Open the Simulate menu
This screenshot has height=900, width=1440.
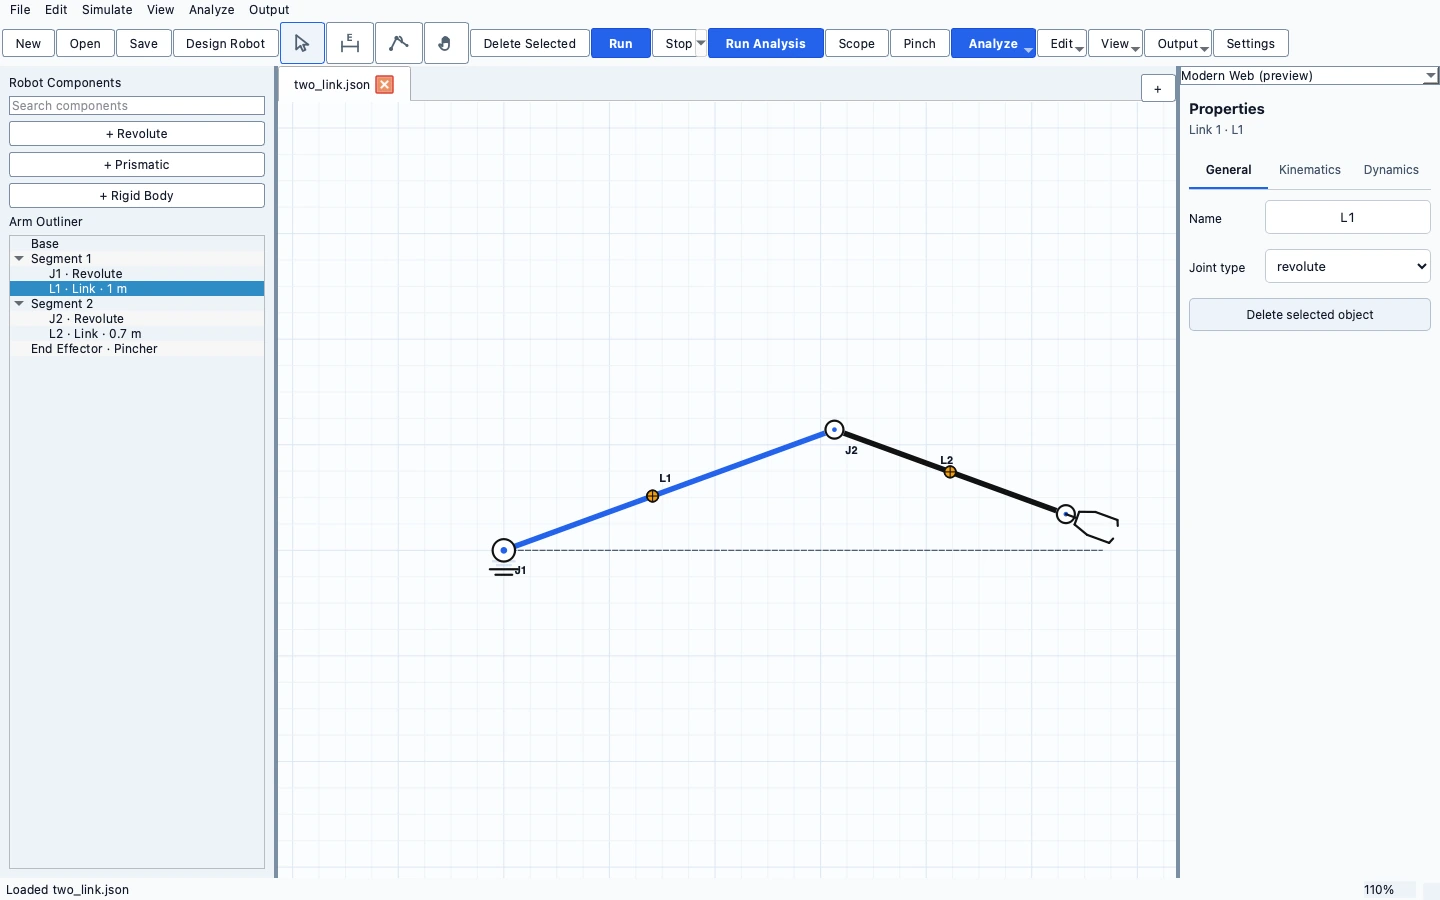[x=107, y=10]
